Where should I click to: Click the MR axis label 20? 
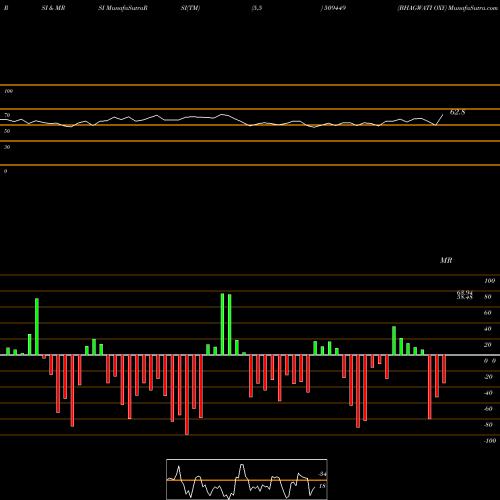point(488,345)
